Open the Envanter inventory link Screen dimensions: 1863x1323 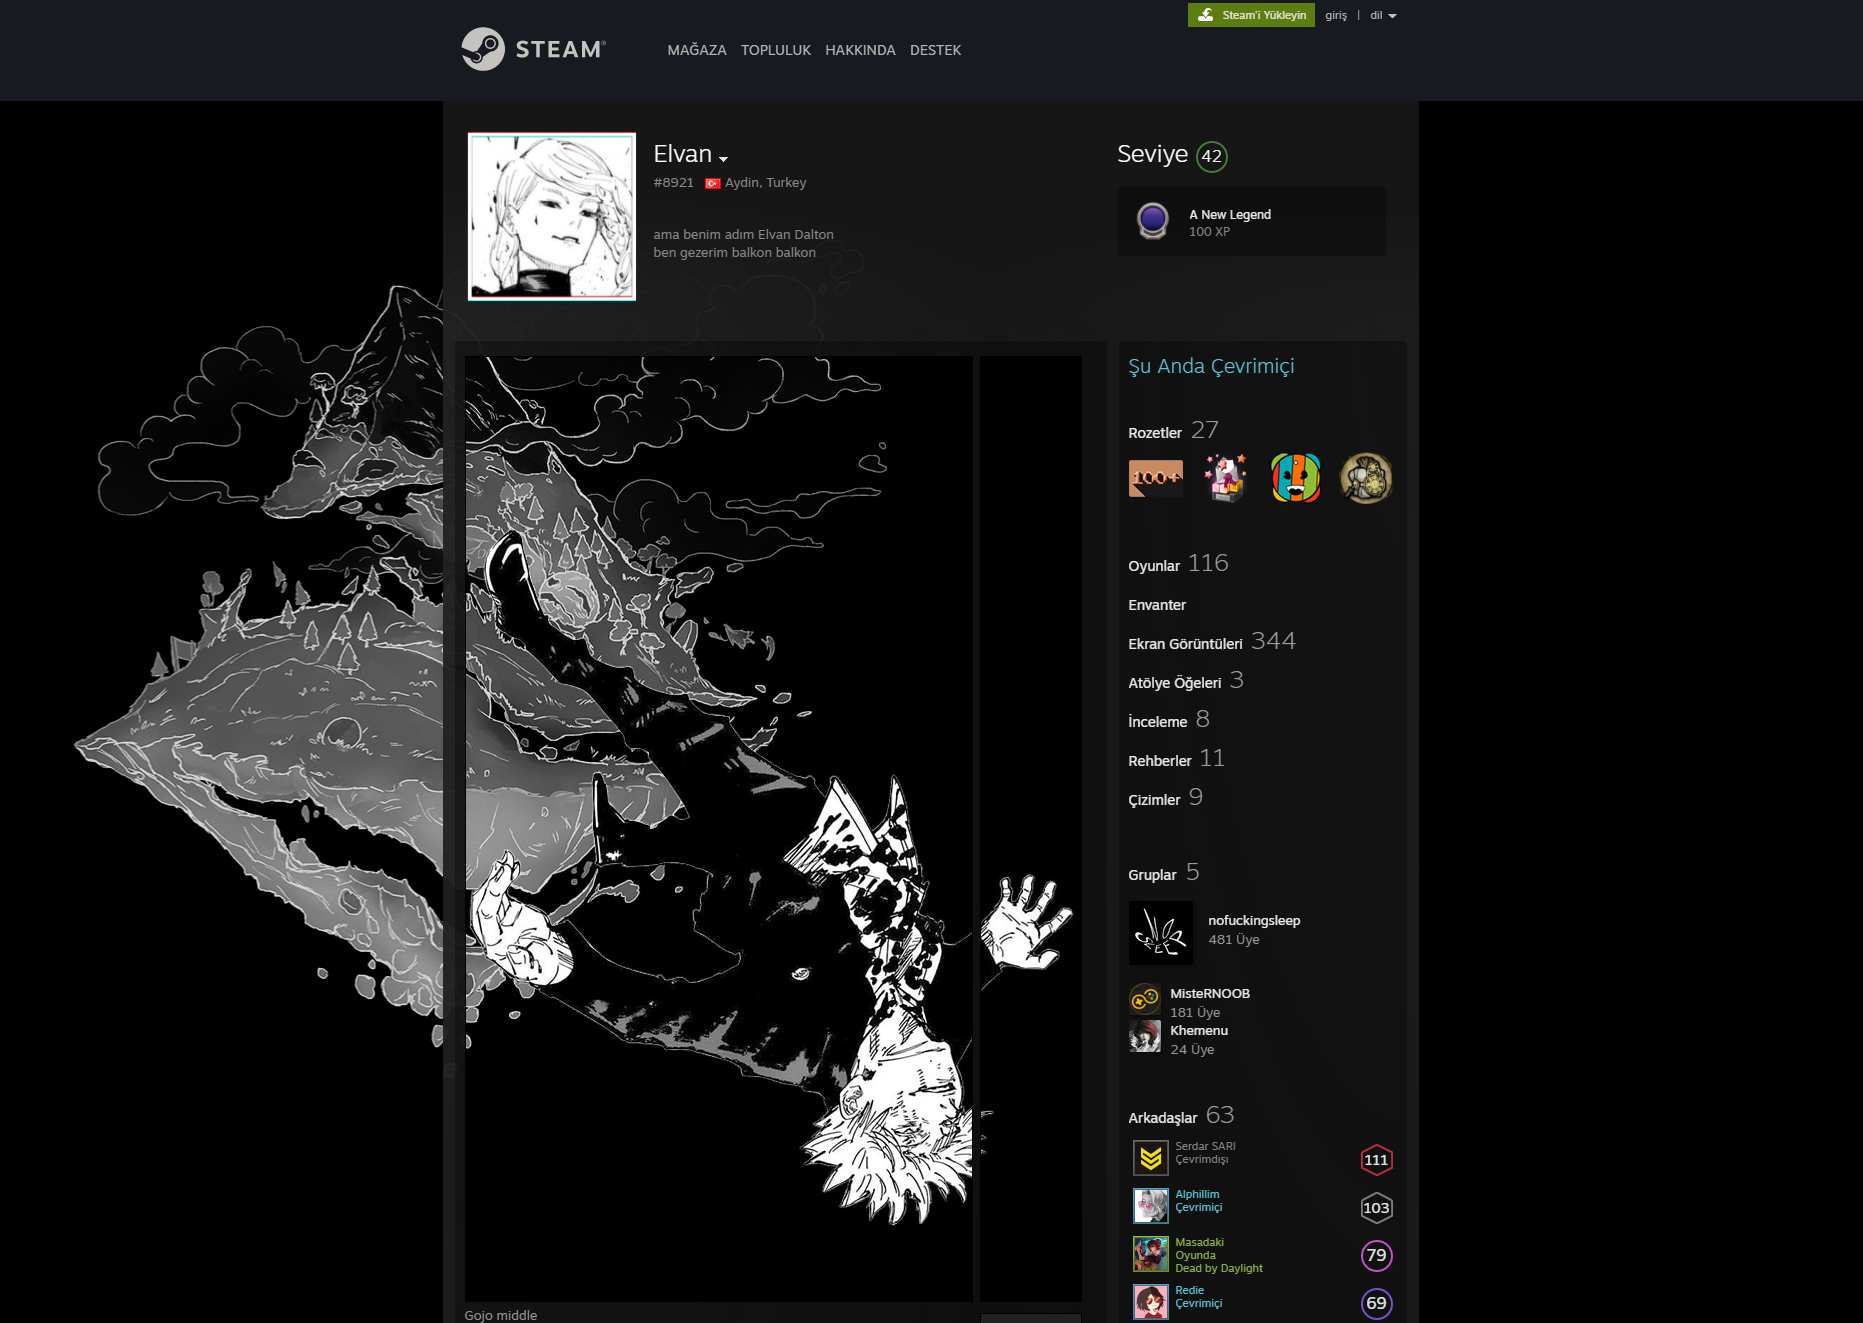pyautogui.click(x=1157, y=605)
